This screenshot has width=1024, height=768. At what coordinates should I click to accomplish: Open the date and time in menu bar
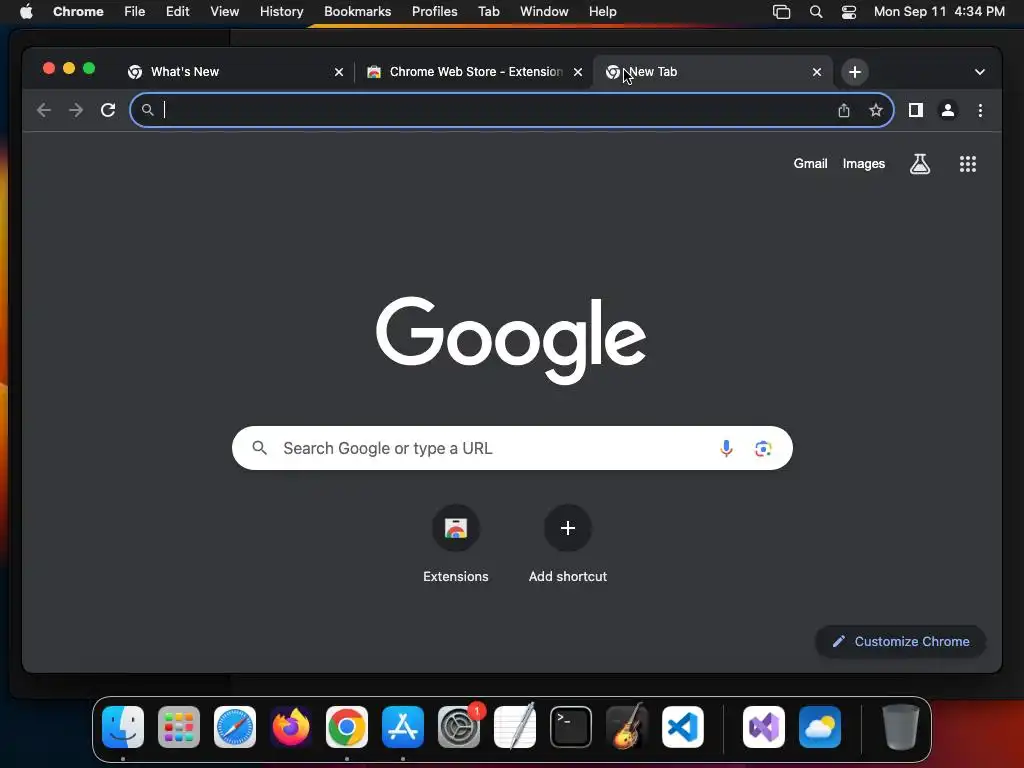939,12
